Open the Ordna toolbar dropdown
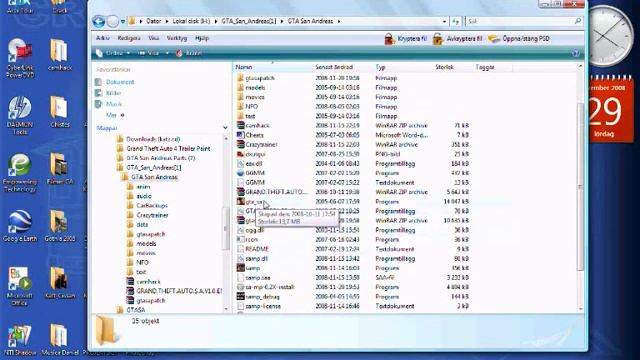This screenshot has width=640, height=360. tap(113, 53)
